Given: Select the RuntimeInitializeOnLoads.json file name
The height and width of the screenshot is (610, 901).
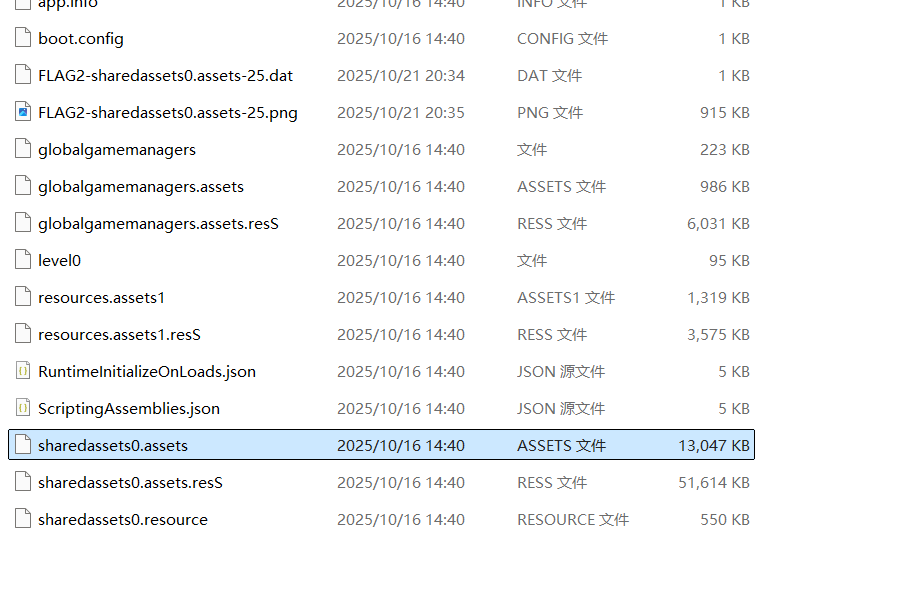Looking at the screenshot, I should tap(147, 372).
